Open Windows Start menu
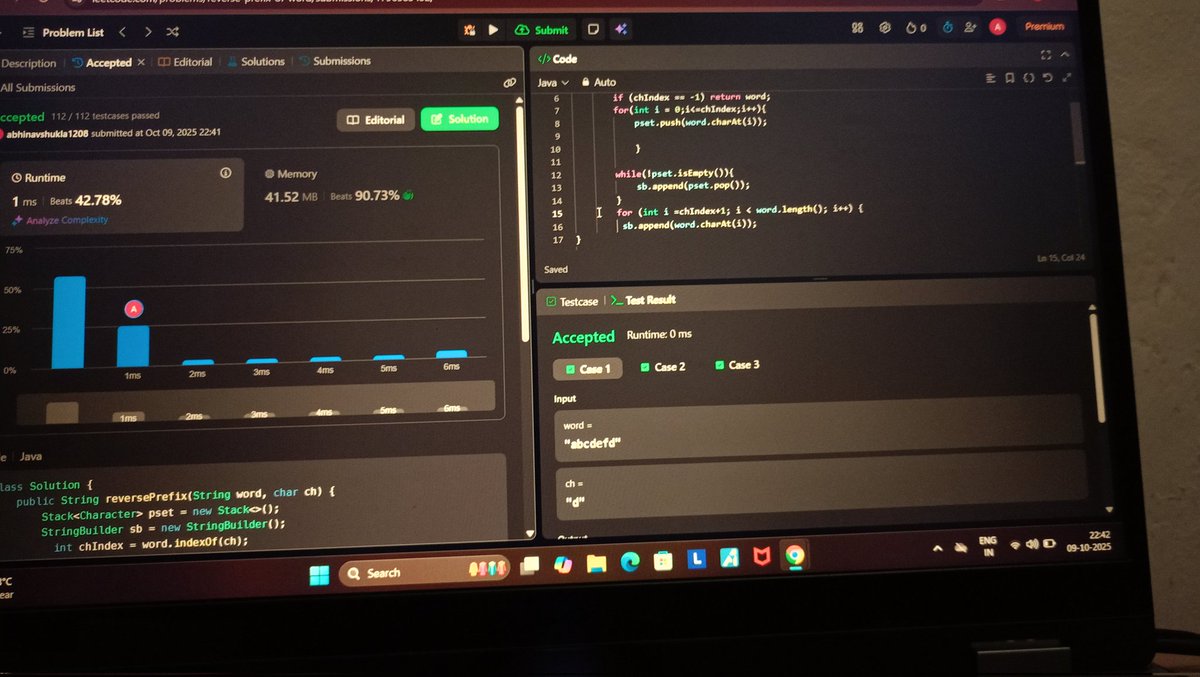This screenshot has width=1200, height=677. tap(319, 573)
